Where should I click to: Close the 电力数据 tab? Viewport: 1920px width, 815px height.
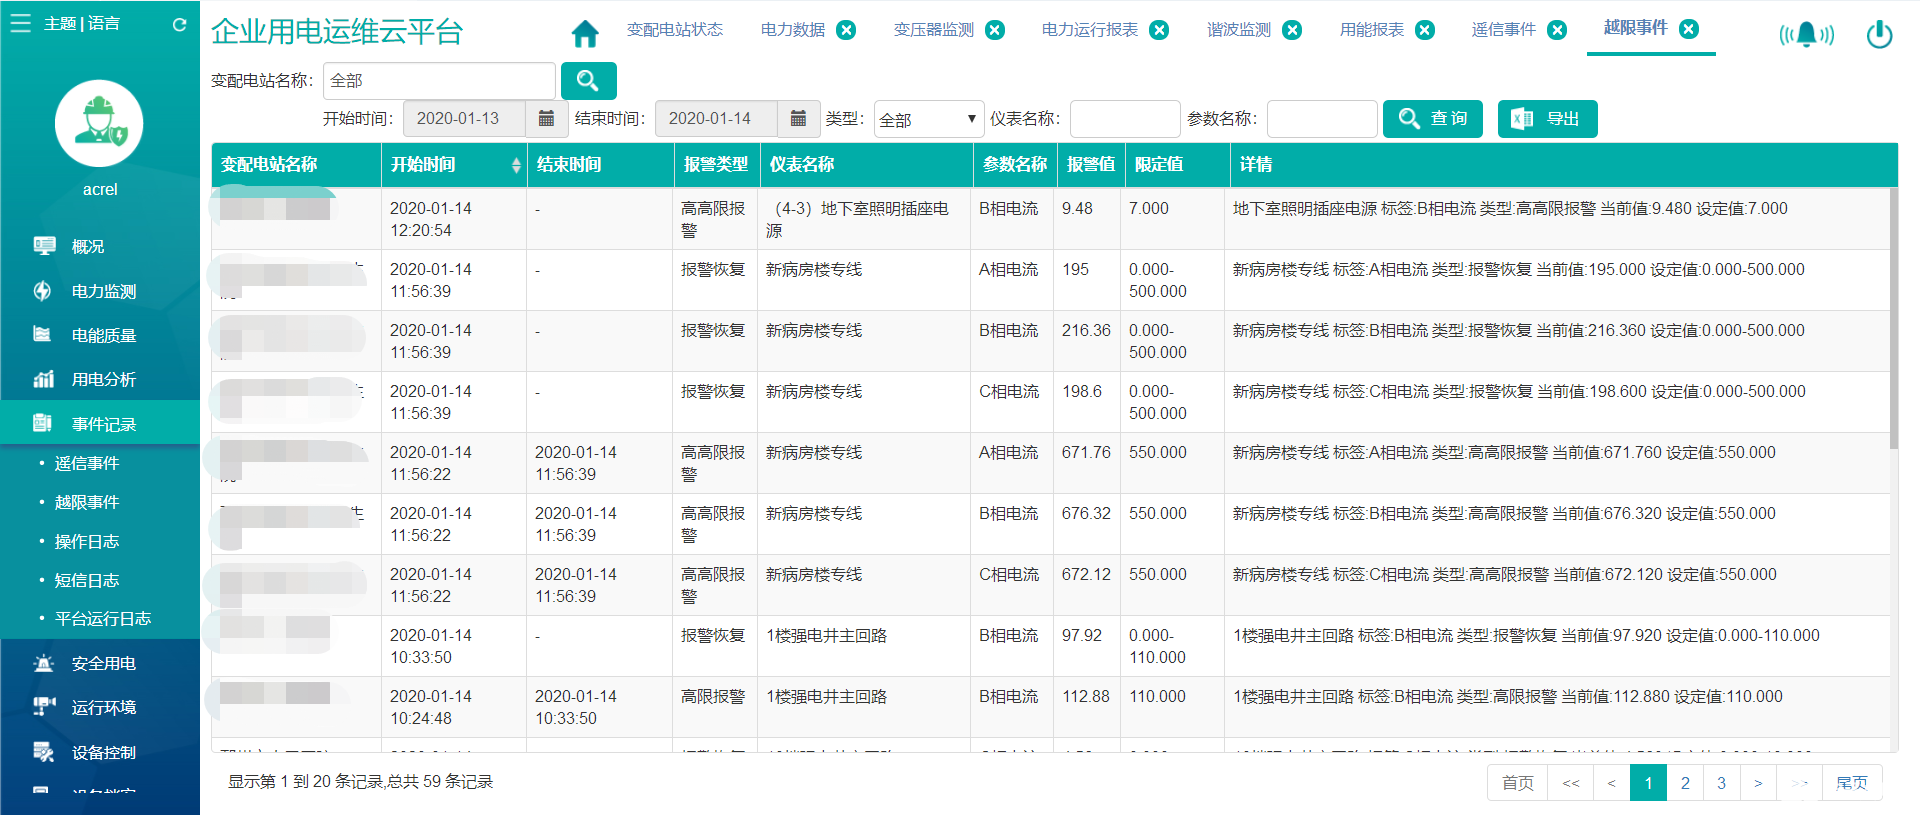(846, 30)
